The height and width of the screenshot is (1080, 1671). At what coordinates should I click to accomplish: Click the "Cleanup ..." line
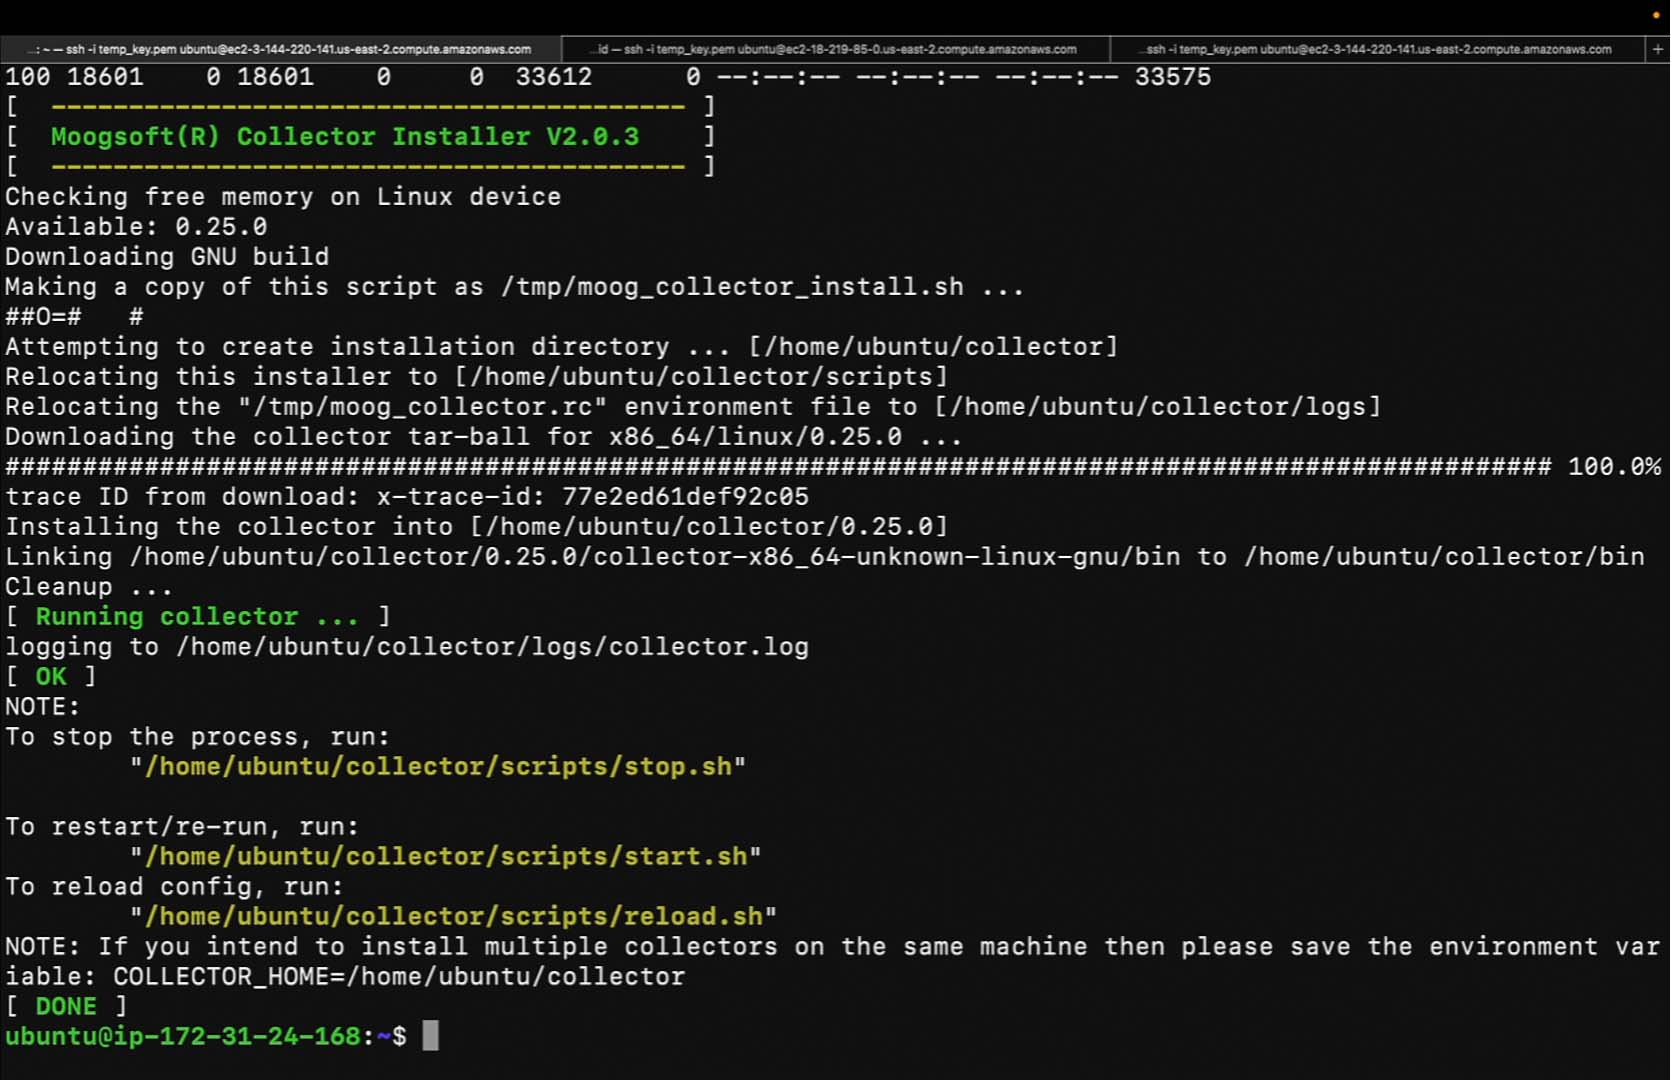click(x=89, y=587)
